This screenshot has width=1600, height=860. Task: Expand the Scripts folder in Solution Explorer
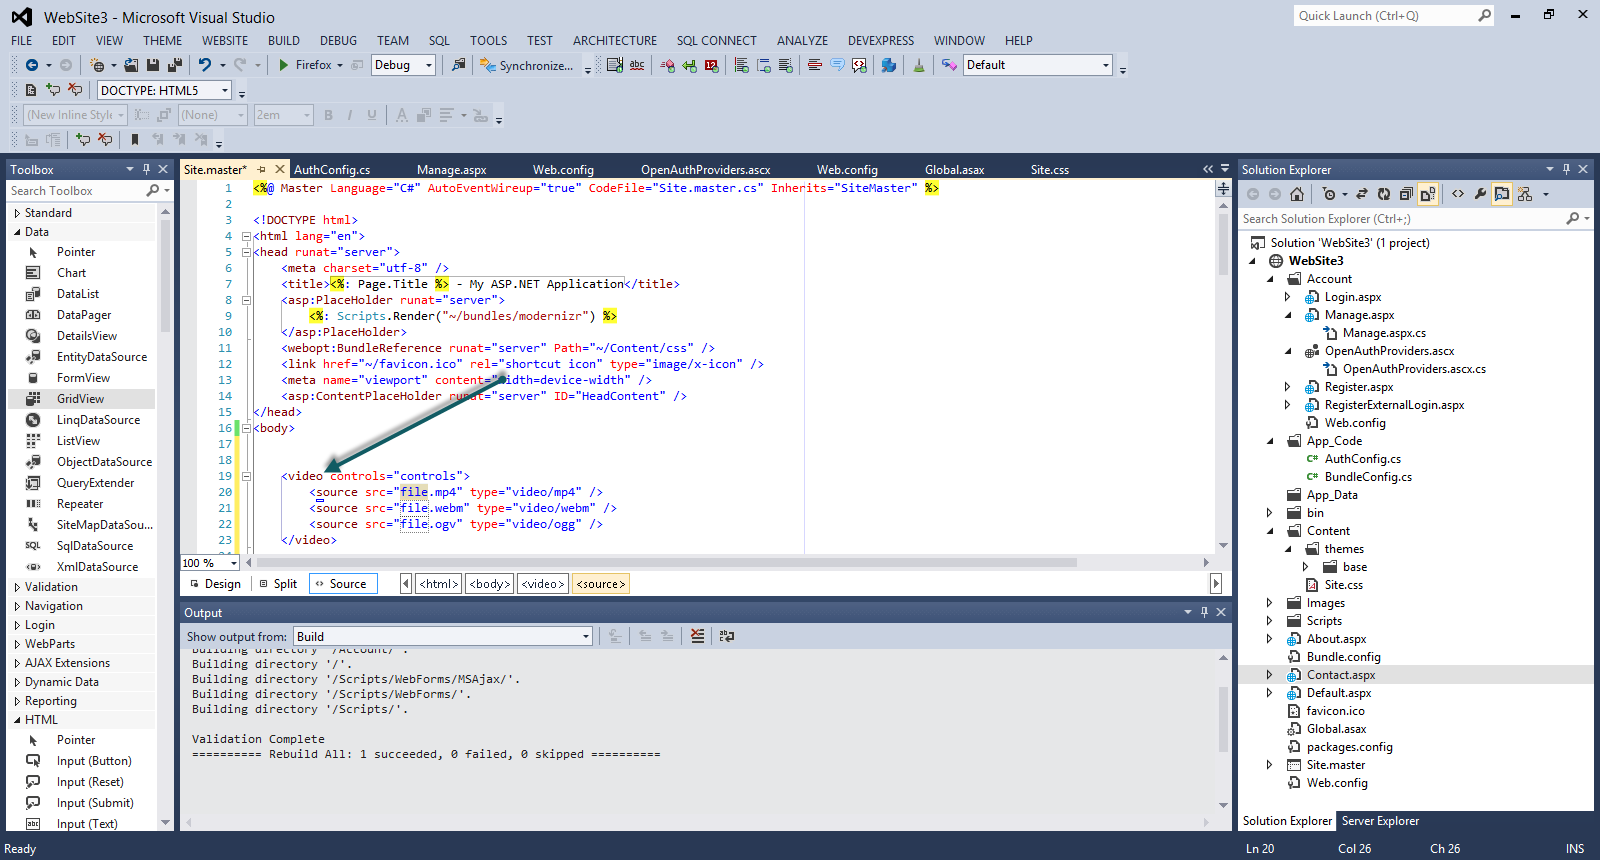point(1269,621)
